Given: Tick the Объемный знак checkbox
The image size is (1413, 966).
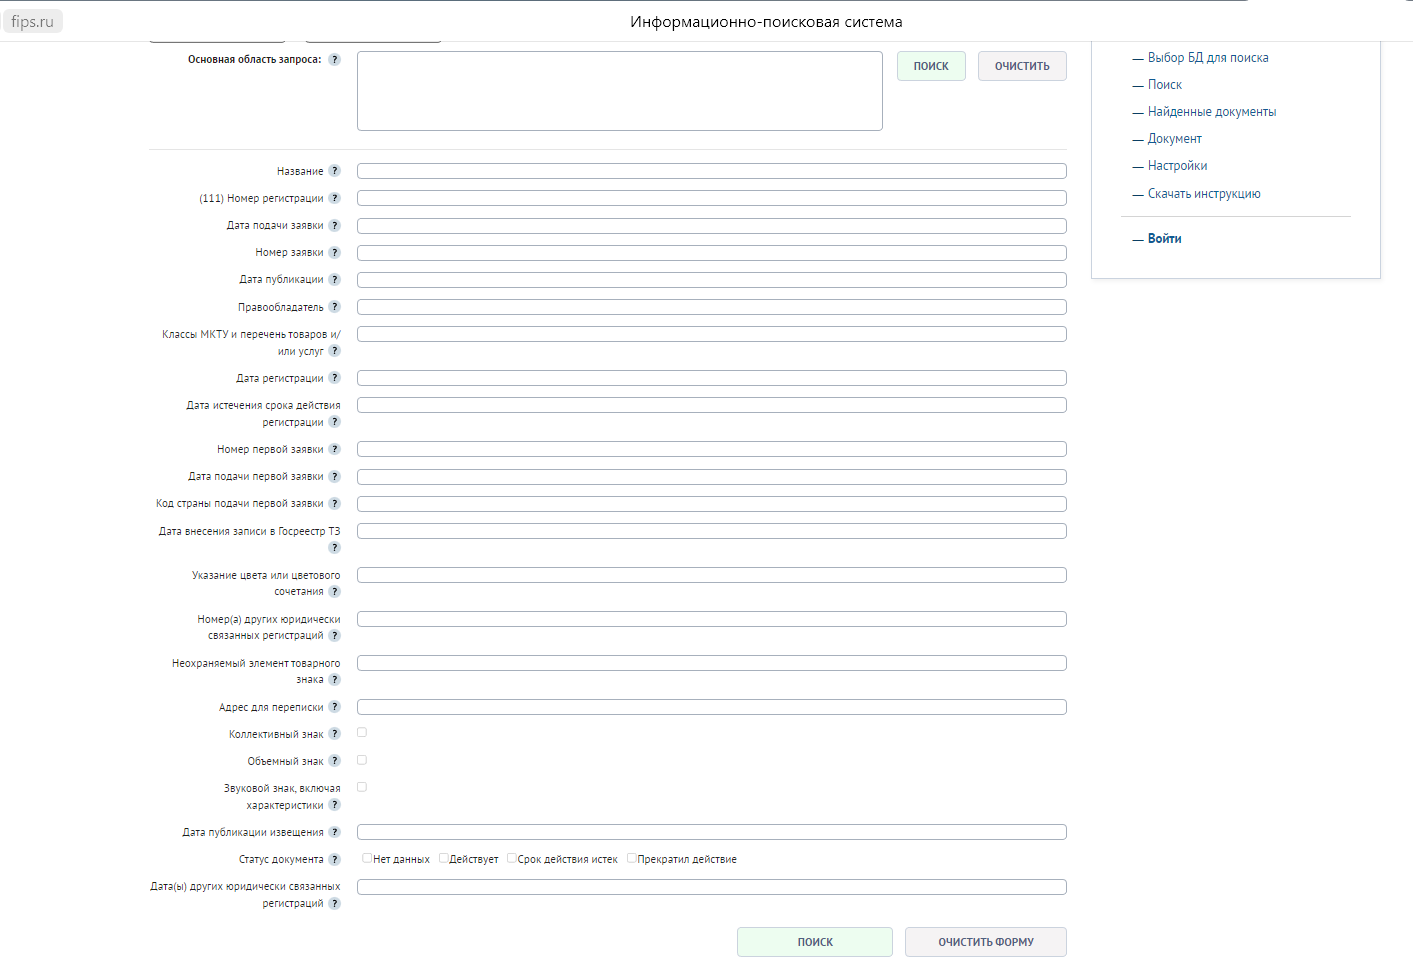Looking at the screenshot, I should click(362, 760).
